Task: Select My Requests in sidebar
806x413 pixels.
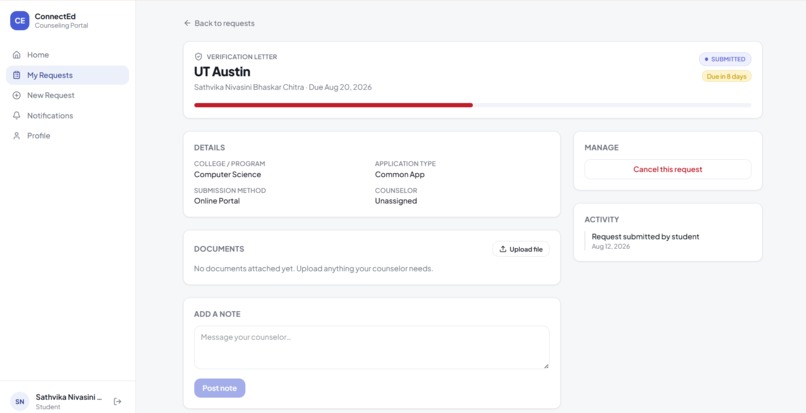Action: click(x=67, y=75)
